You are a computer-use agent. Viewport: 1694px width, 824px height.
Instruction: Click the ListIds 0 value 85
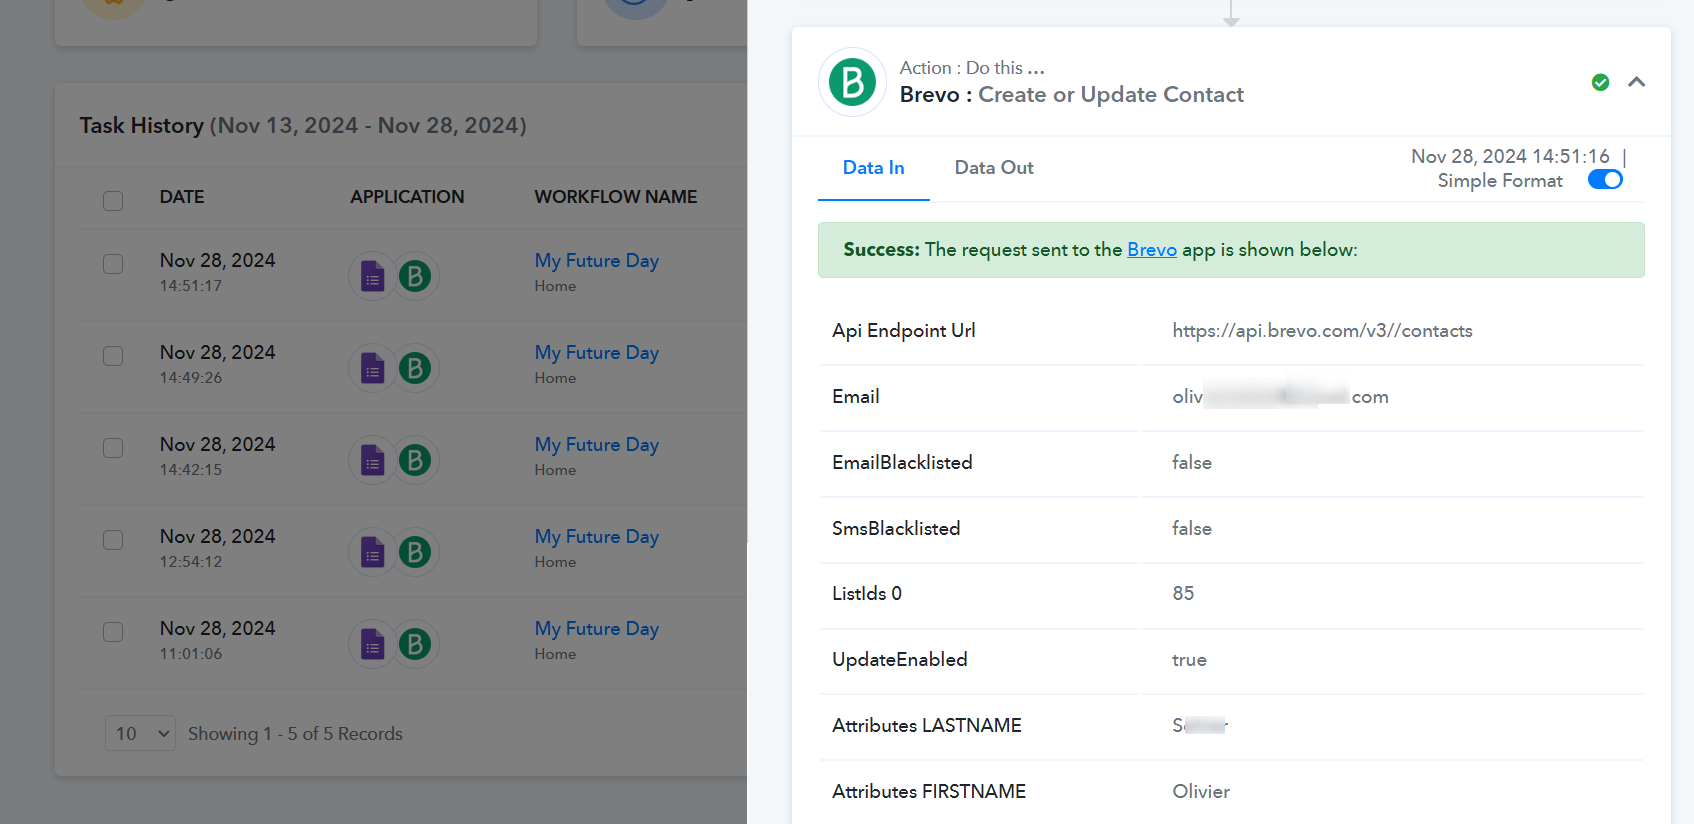coord(1183,594)
